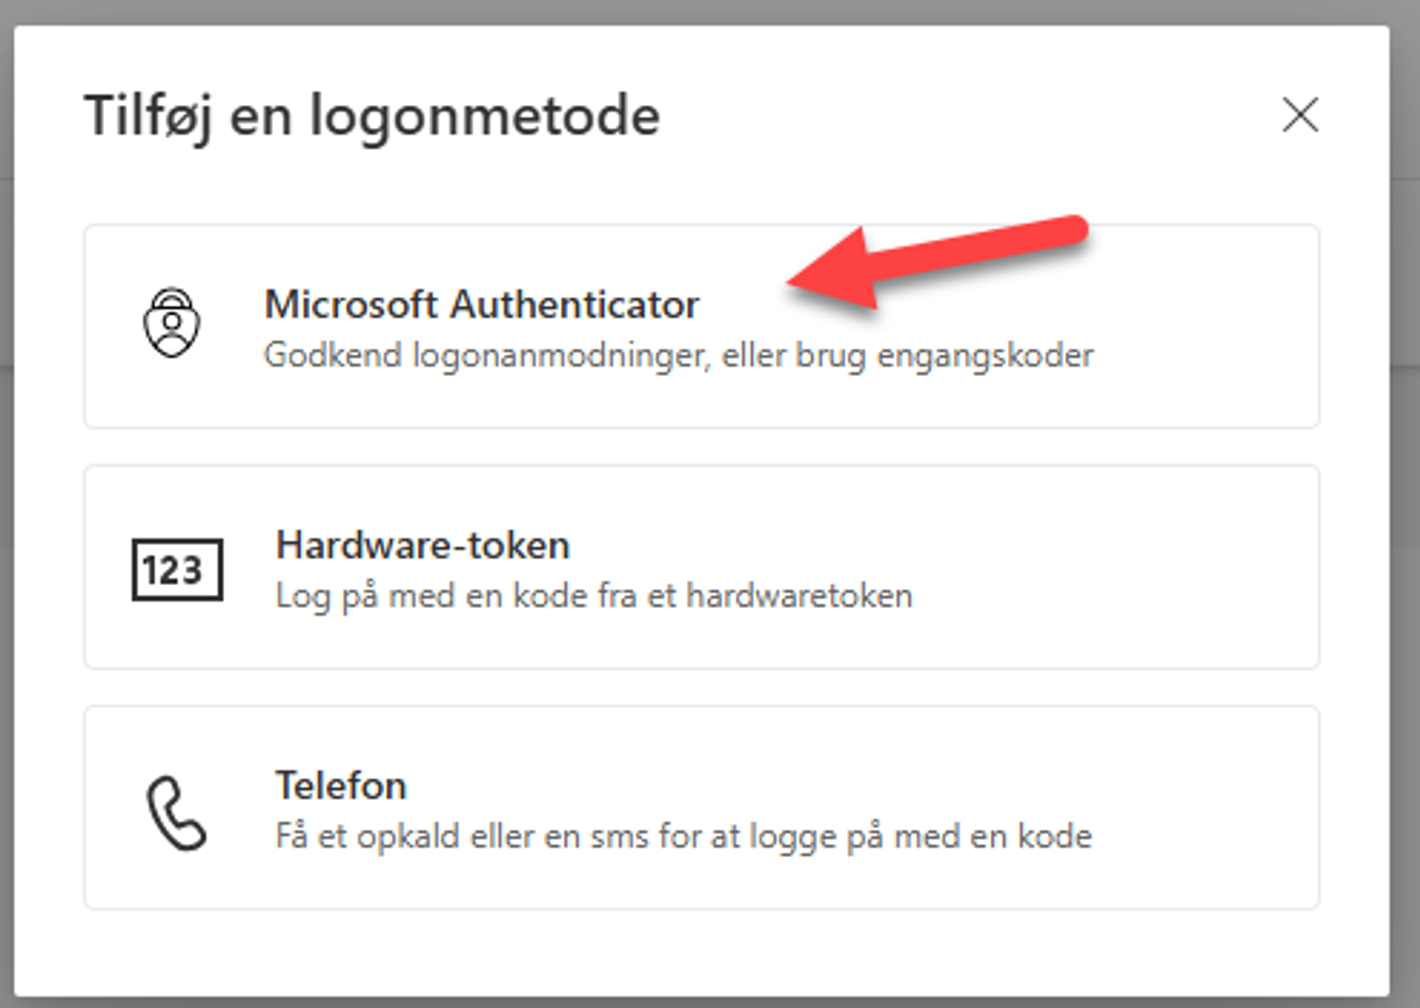1420x1008 pixels.
Task: Click the 123 hardware token icon
Action: click(x=177, y=570)
